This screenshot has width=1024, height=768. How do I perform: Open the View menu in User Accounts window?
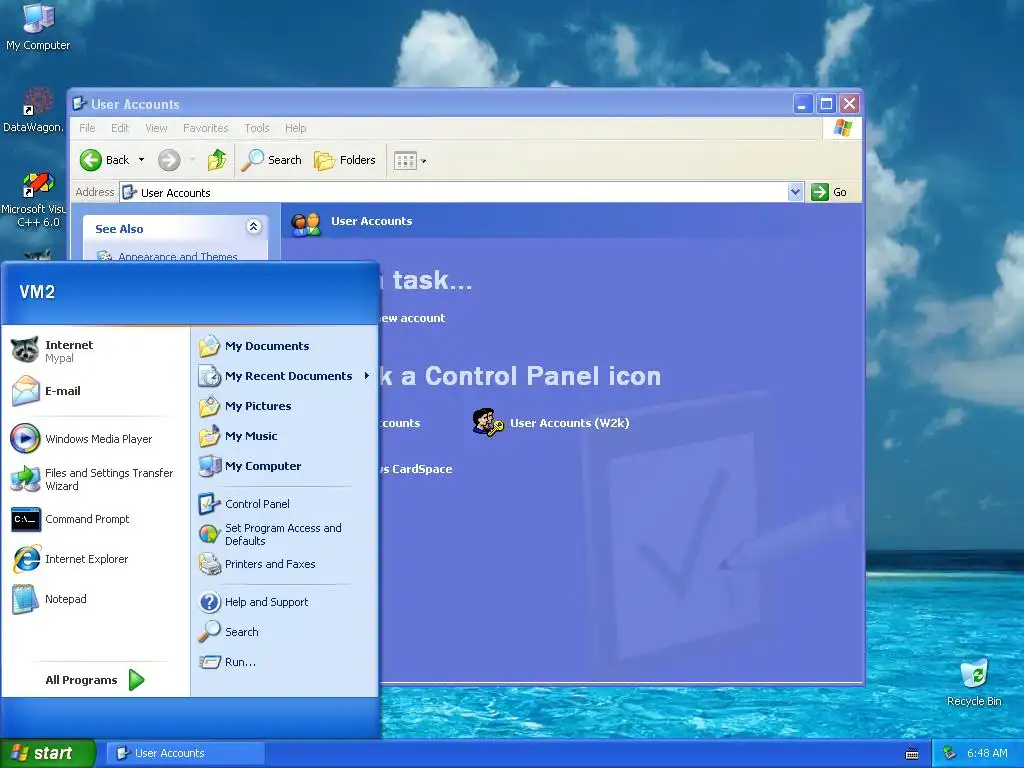point(156,128)
